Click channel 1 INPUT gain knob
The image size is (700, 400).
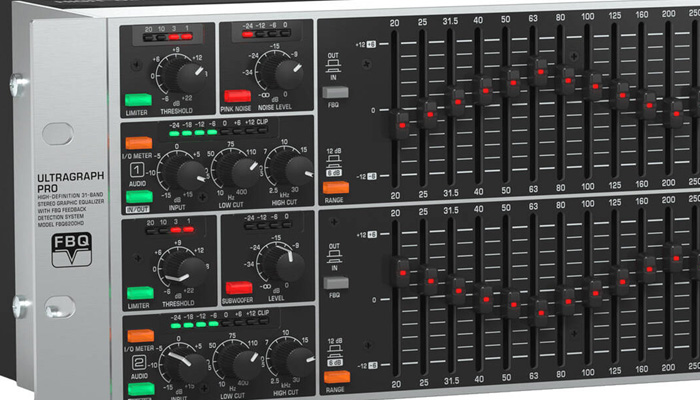pos(186,172)
